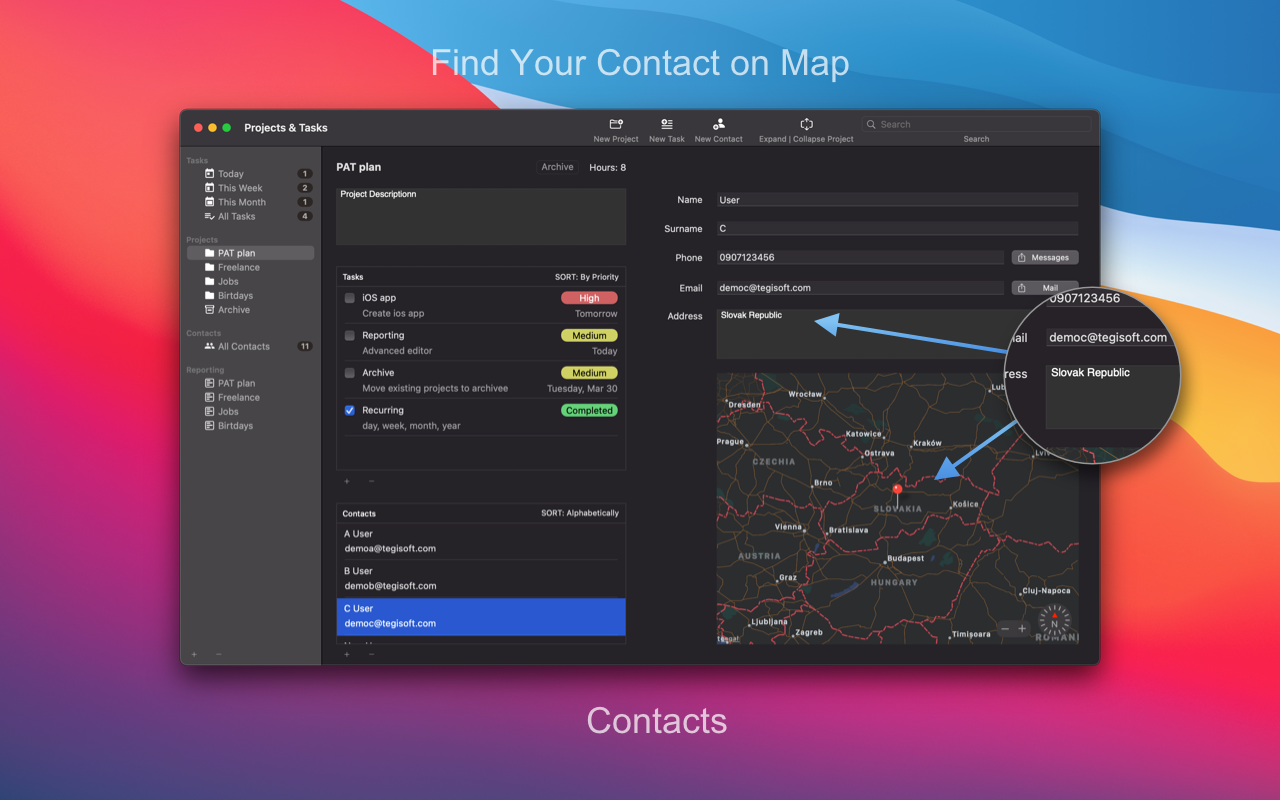1280x800 pixels.
Task: Click the Freelance report icon under Reporting
Action: click(x=209, y=397)
